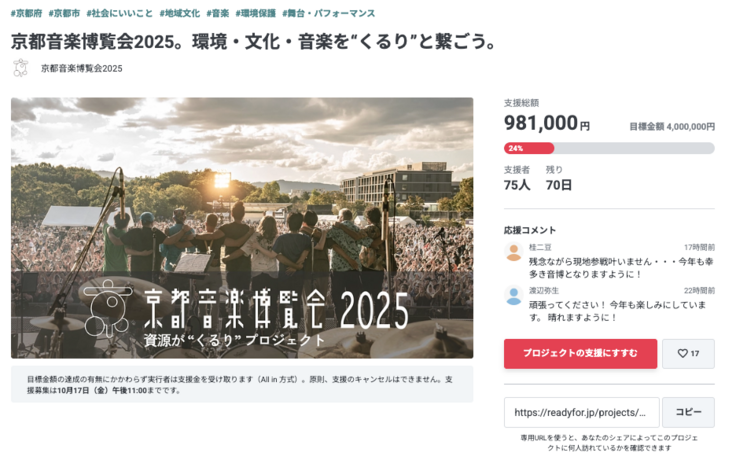The height and width of the screenshot is (460, 736).
Task: Click 渡辺弥生's commenter avatar
Action: (513, 295)
